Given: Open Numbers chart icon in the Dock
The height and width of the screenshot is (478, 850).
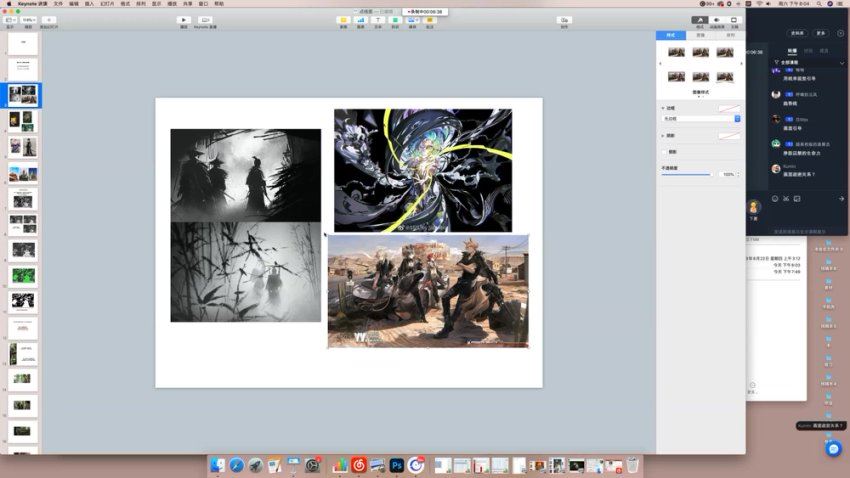Looking at the screenshot, I should pyautogui.click(x=340, y=465).
